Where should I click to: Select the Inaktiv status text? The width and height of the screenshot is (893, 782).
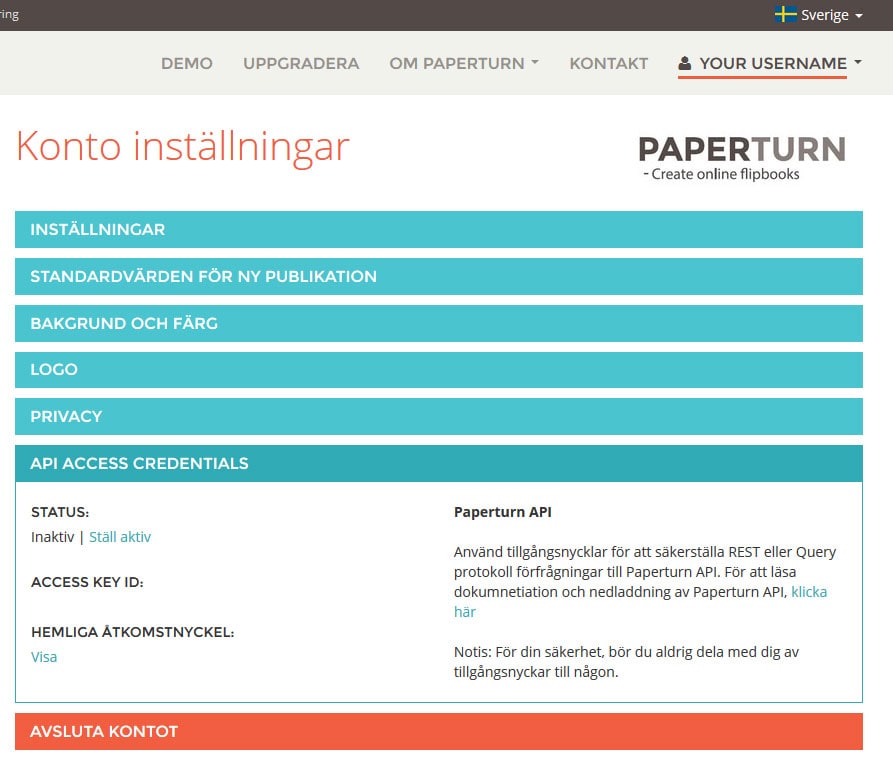(52, 537)
